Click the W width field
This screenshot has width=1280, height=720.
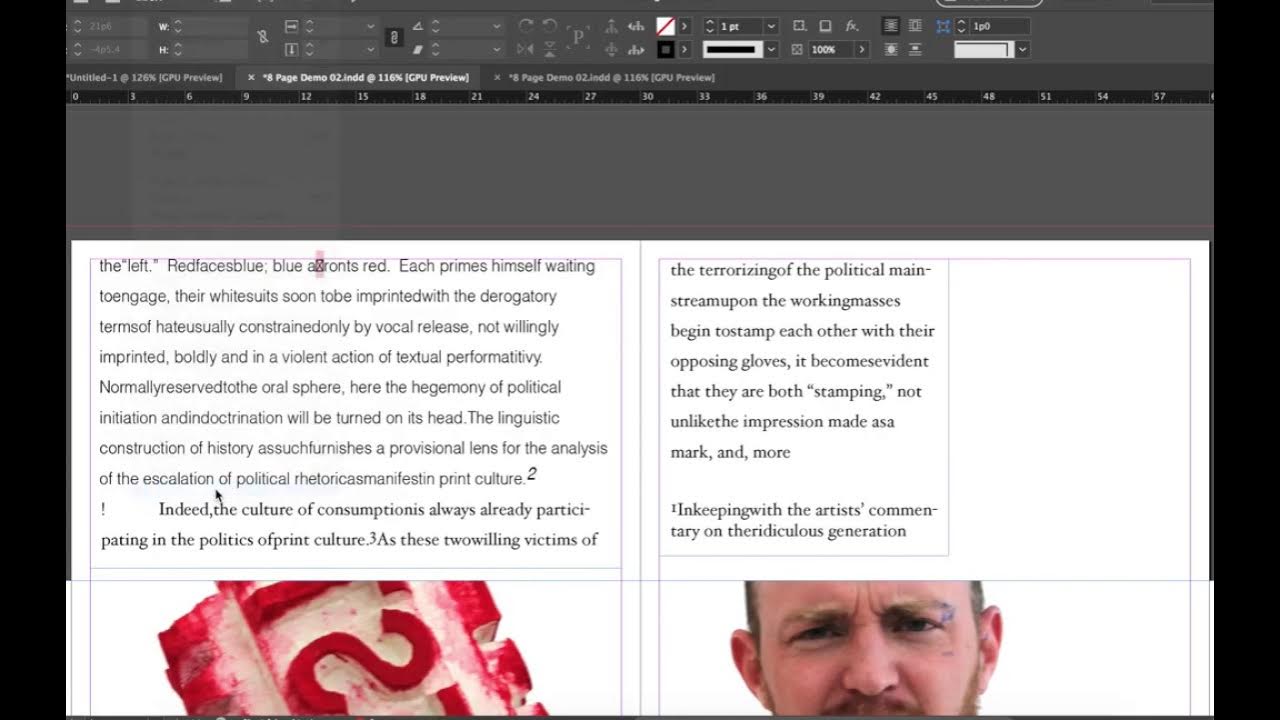(x=216, y=26)
